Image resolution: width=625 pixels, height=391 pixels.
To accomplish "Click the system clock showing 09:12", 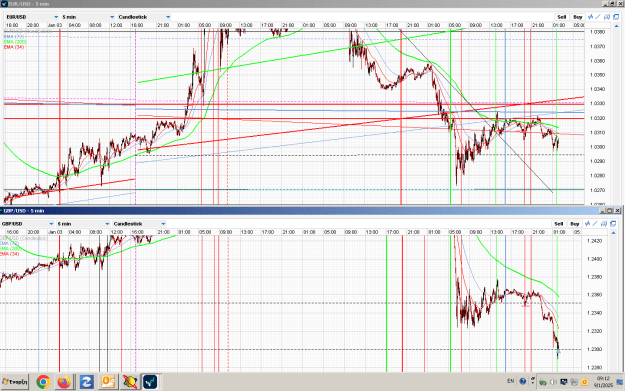I will (x=603, y=382).
